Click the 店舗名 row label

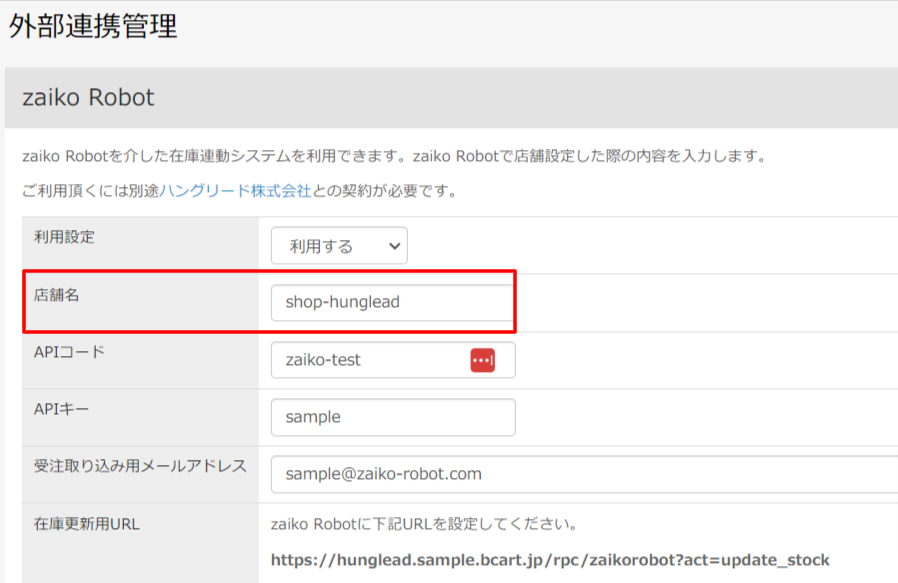[x=56, y=295]
